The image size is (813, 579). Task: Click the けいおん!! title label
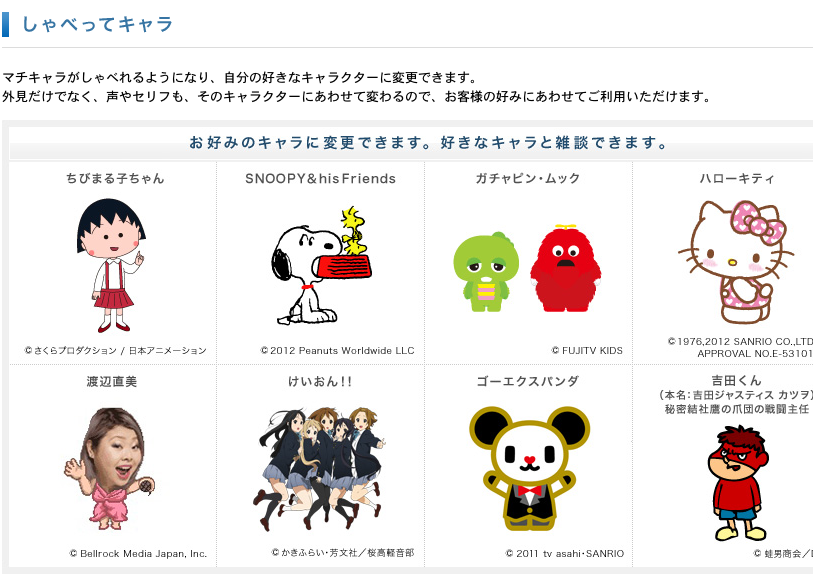point(320,382)
